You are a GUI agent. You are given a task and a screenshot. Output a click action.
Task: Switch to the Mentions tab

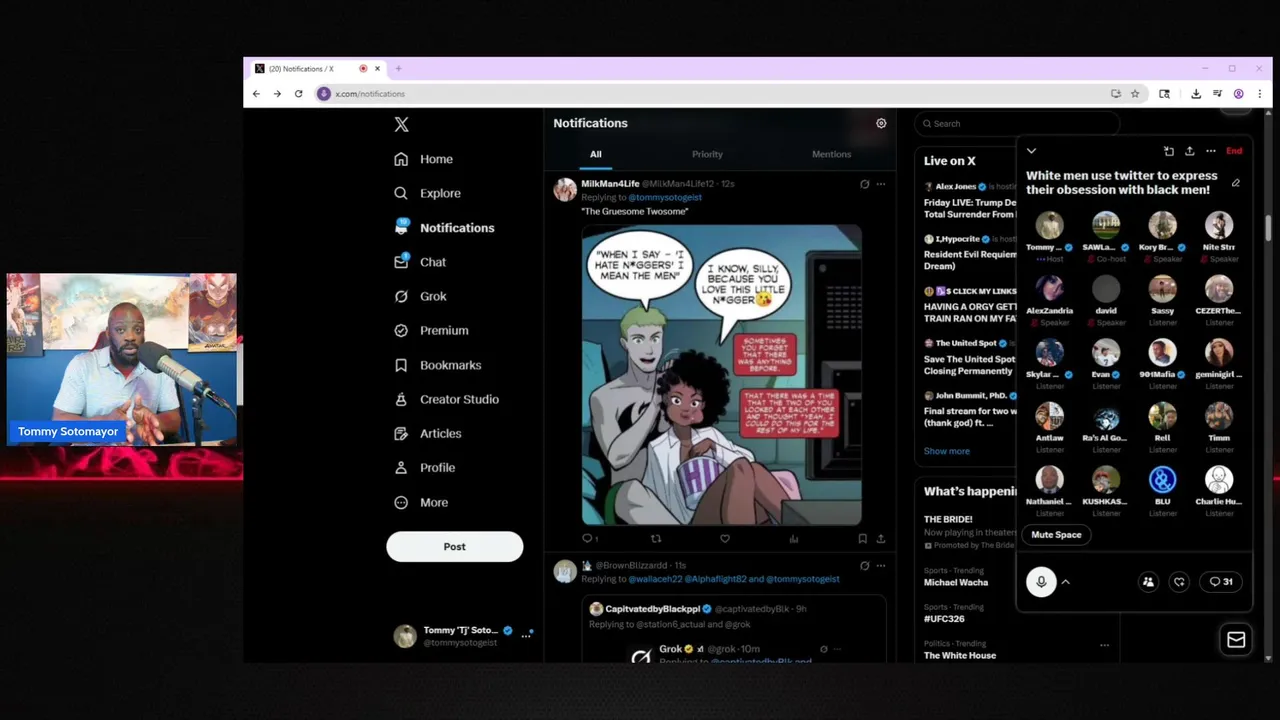(831, 154)
